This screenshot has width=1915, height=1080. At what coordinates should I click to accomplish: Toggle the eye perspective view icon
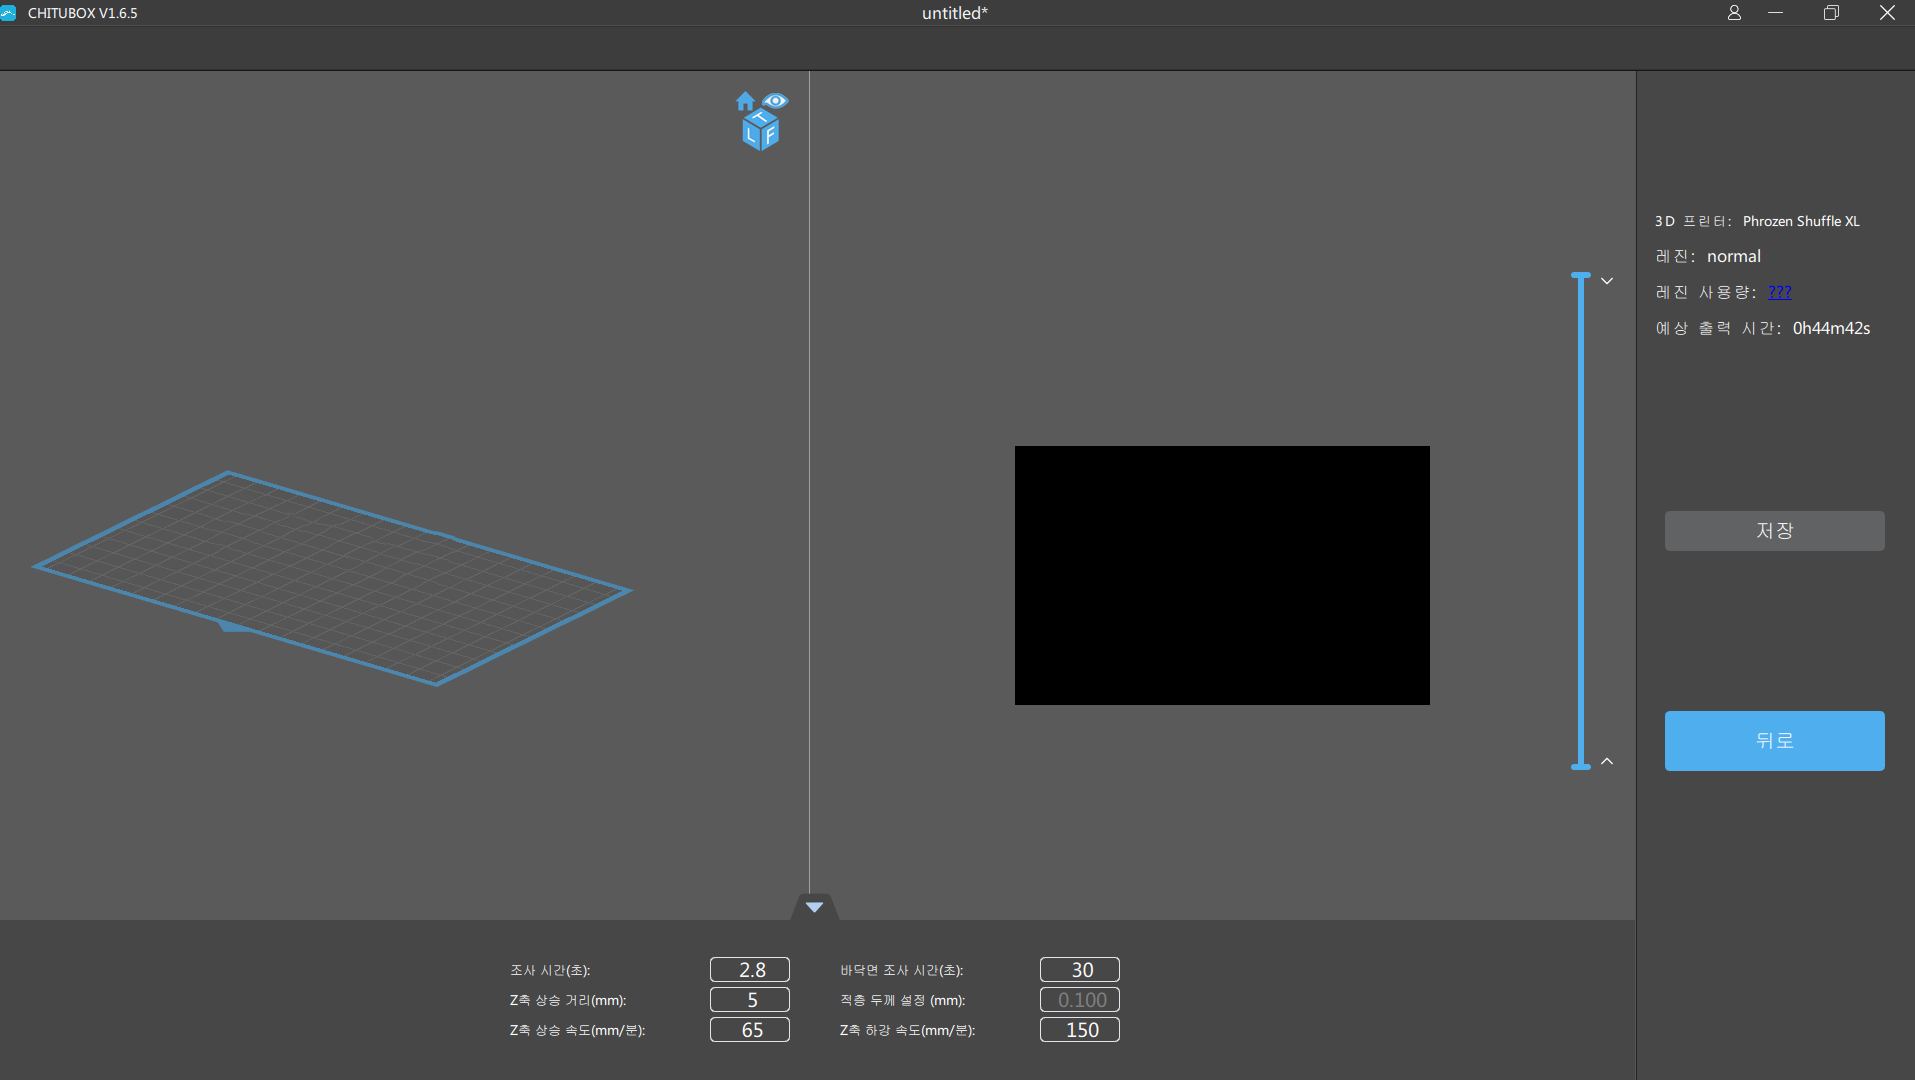tap(776, 101)
